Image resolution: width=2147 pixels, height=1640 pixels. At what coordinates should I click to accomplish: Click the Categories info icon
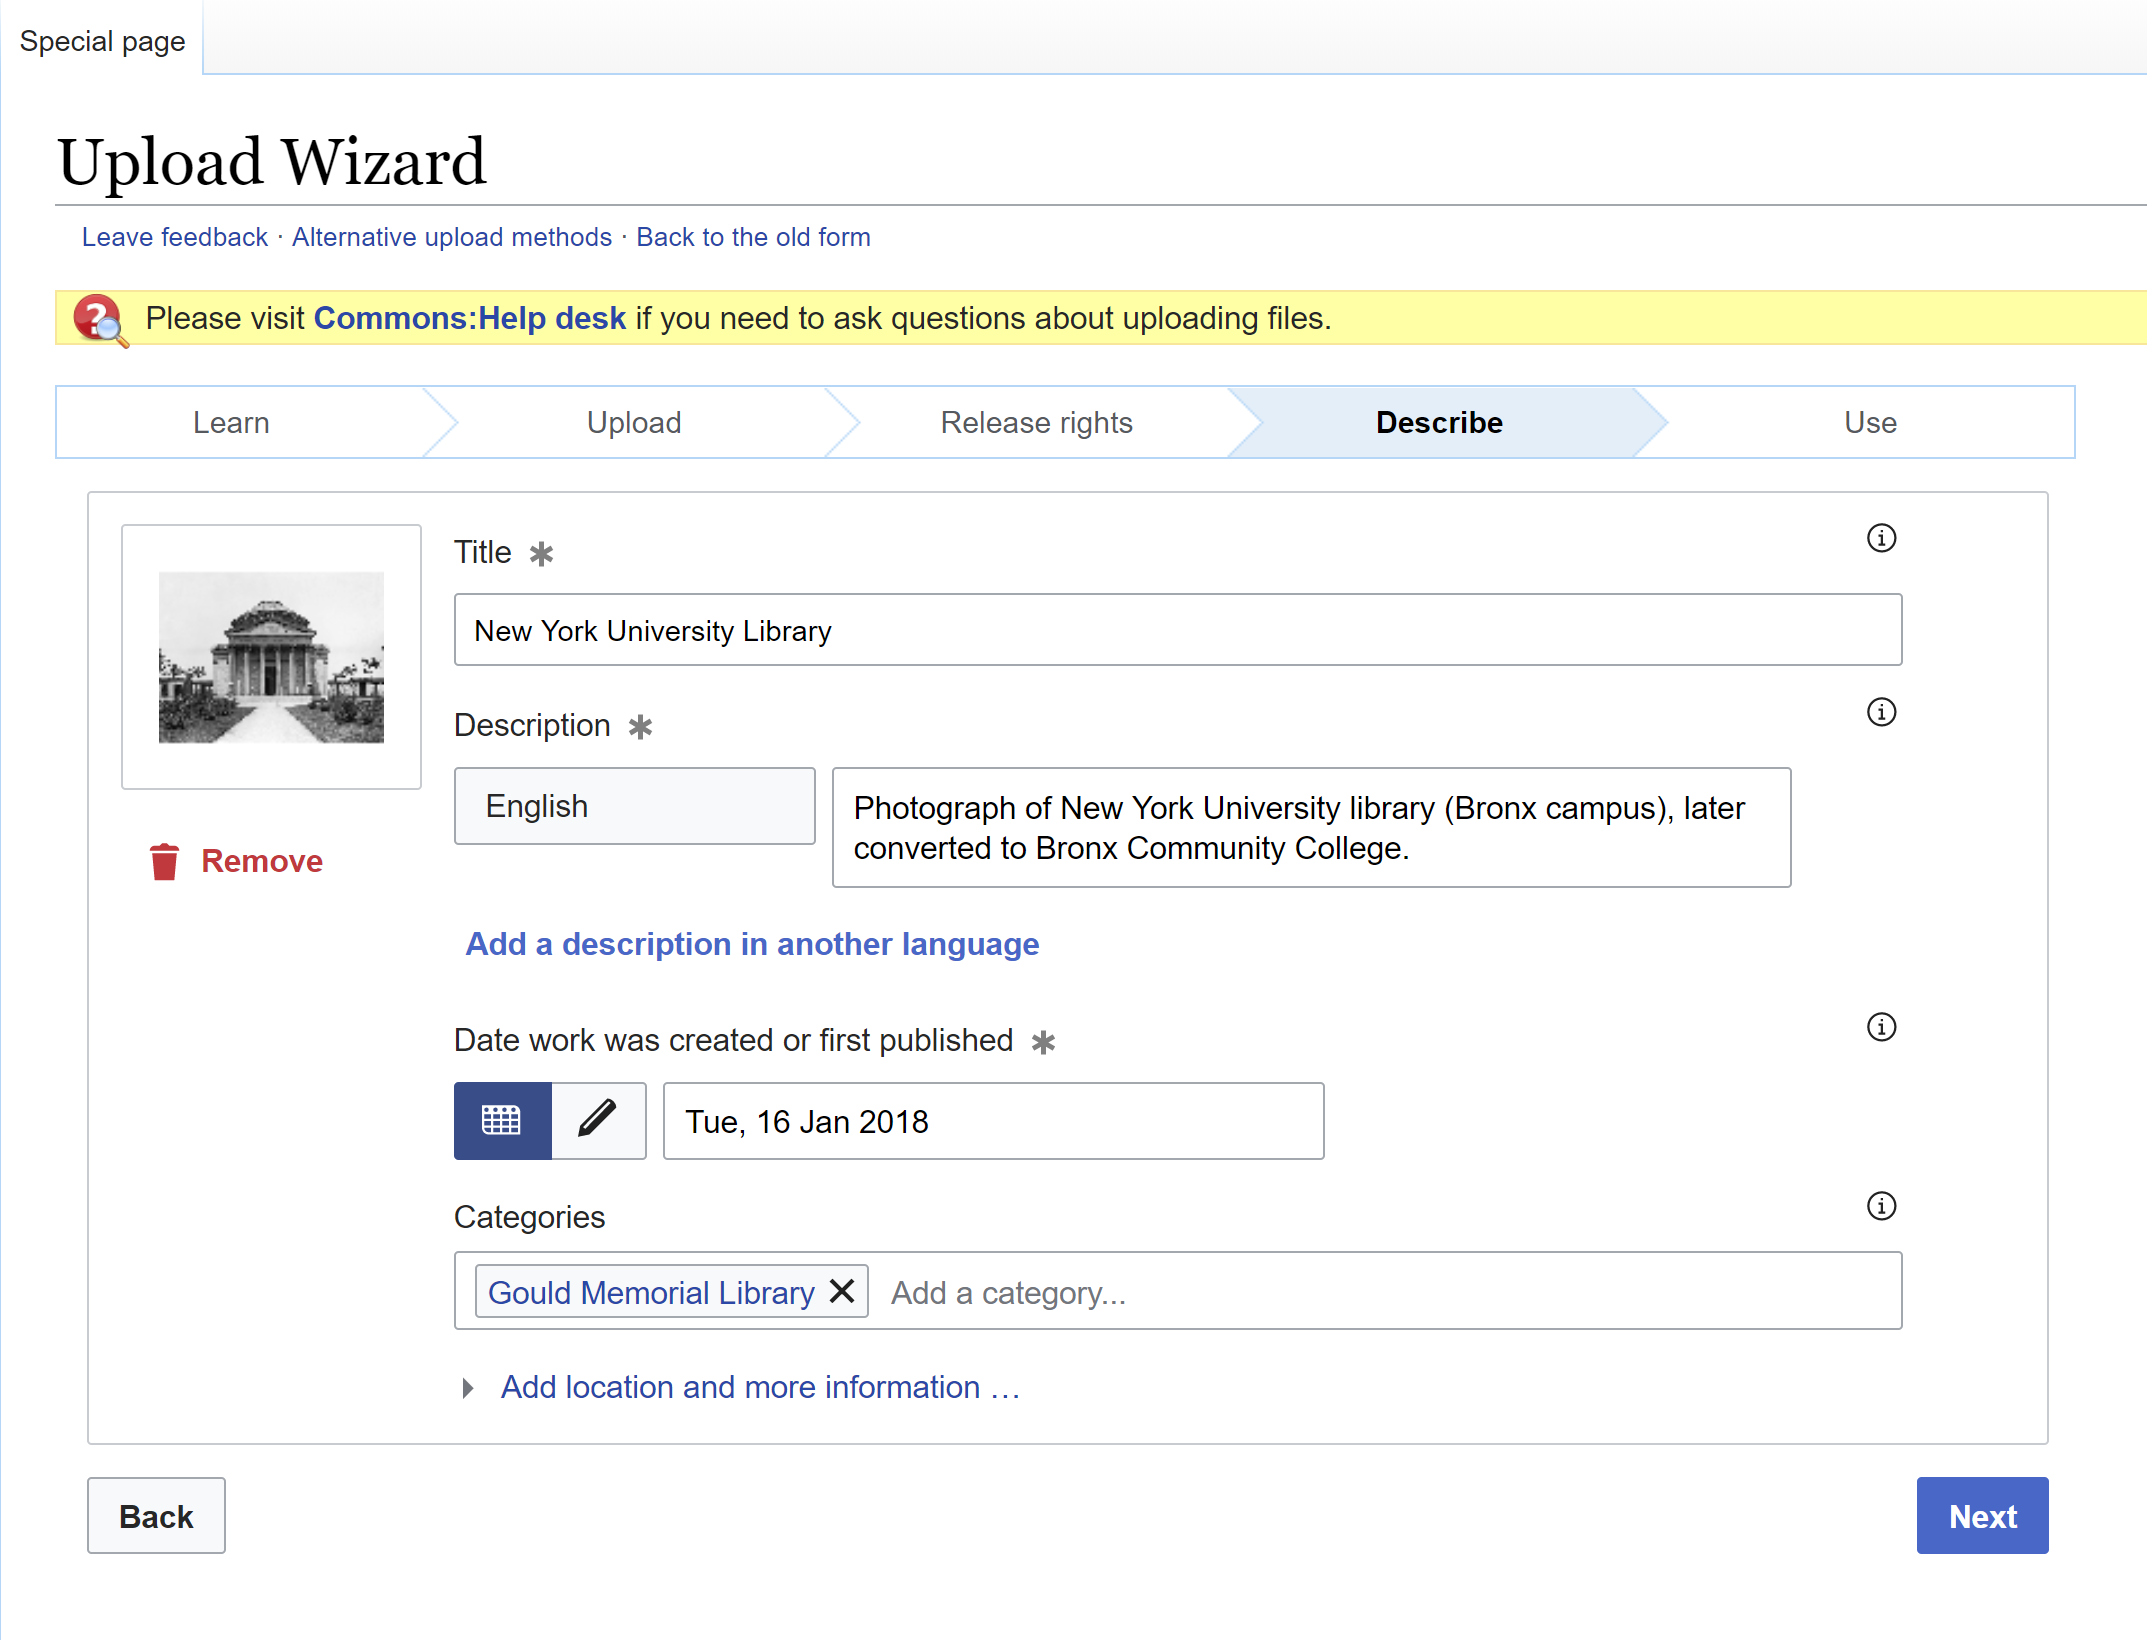coord(1881,1206)
